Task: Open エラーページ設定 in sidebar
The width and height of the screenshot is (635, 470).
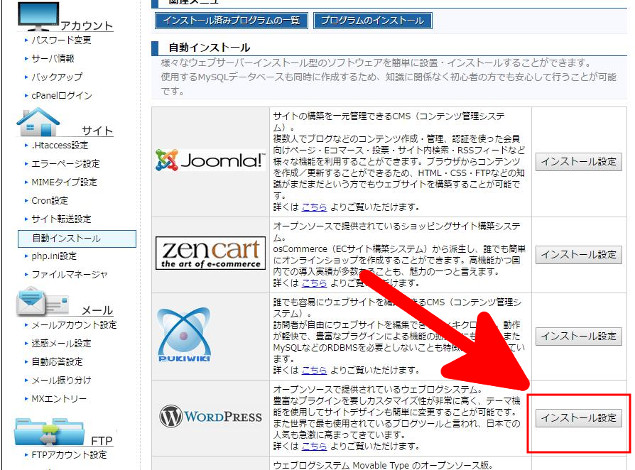Action: point(66,164)
